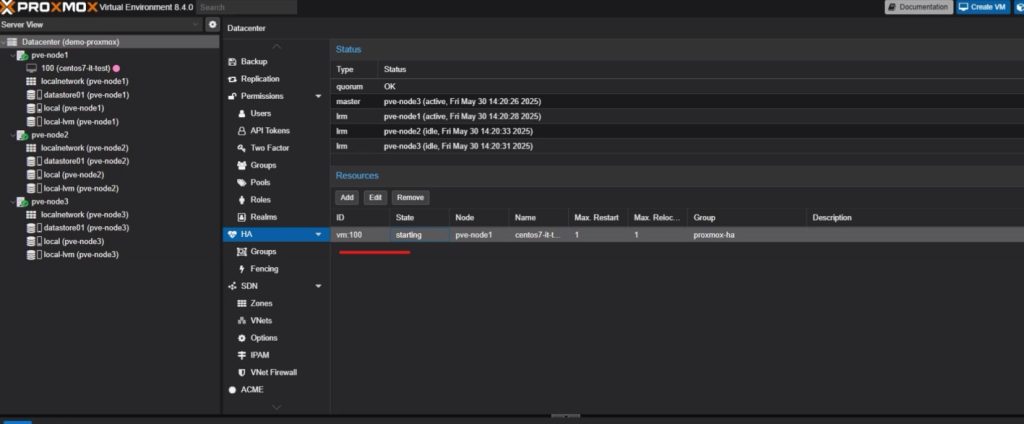Click the Replication arrows icon
This screenshot has width=1024, height=424.
tap(232, 79)
